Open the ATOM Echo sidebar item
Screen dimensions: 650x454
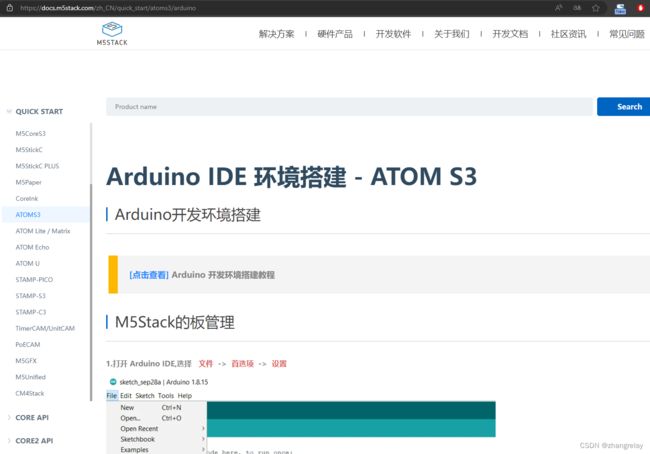pos(32,247)
